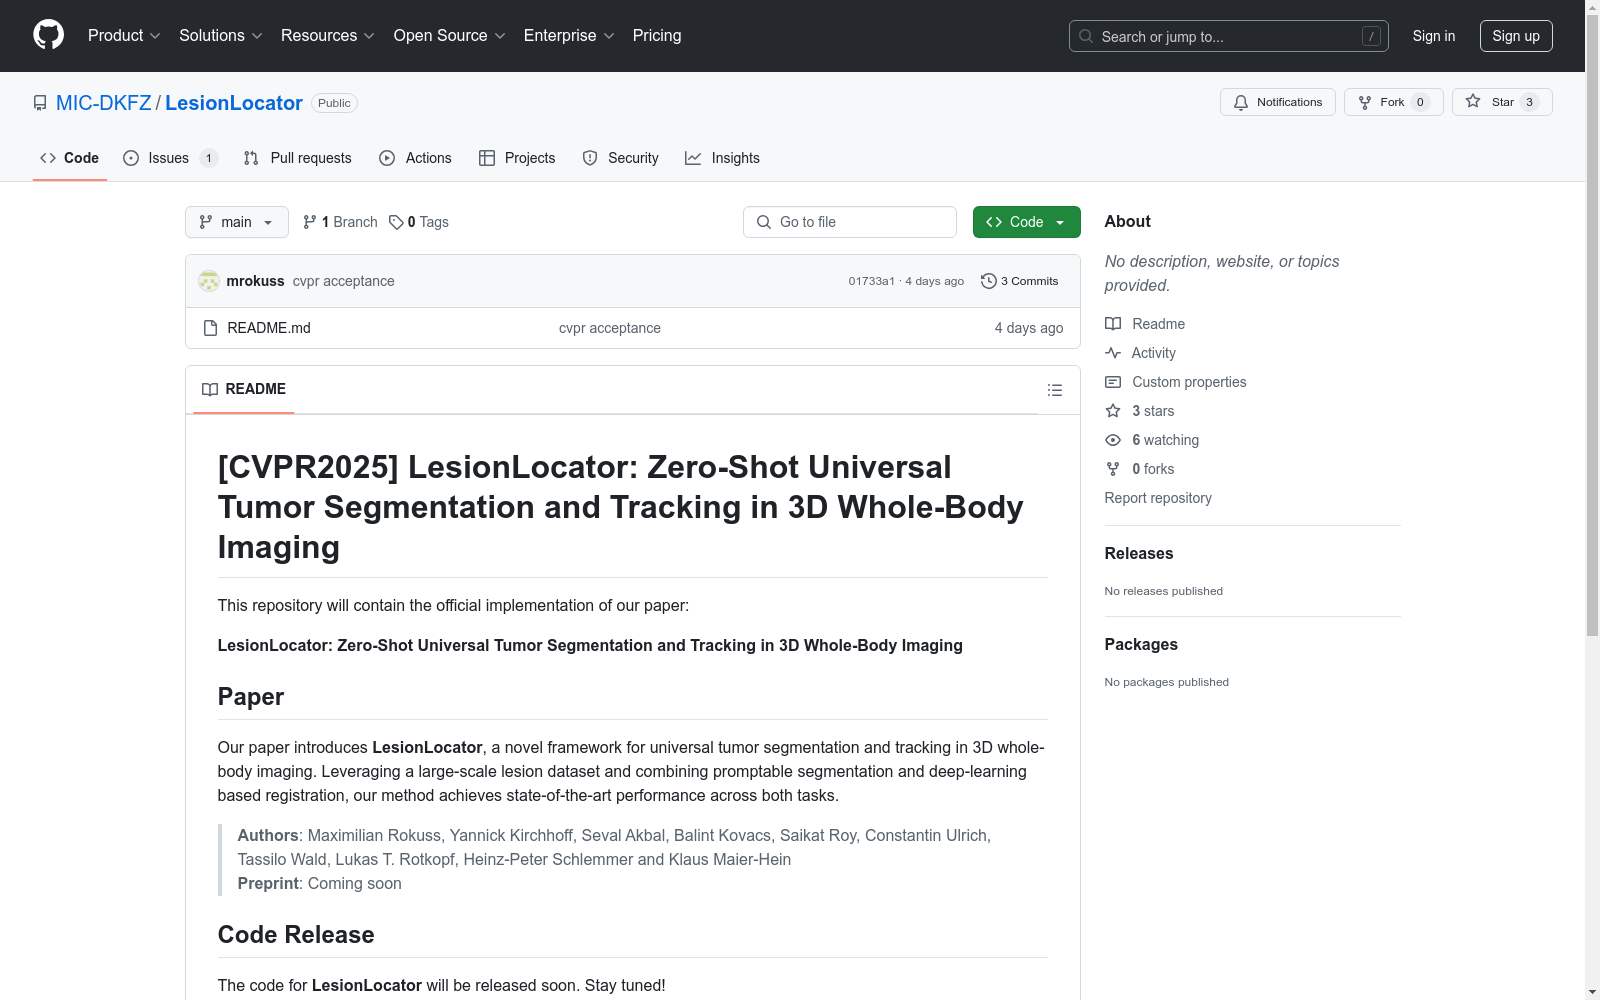View the 1 Branch link

(340, 222)
